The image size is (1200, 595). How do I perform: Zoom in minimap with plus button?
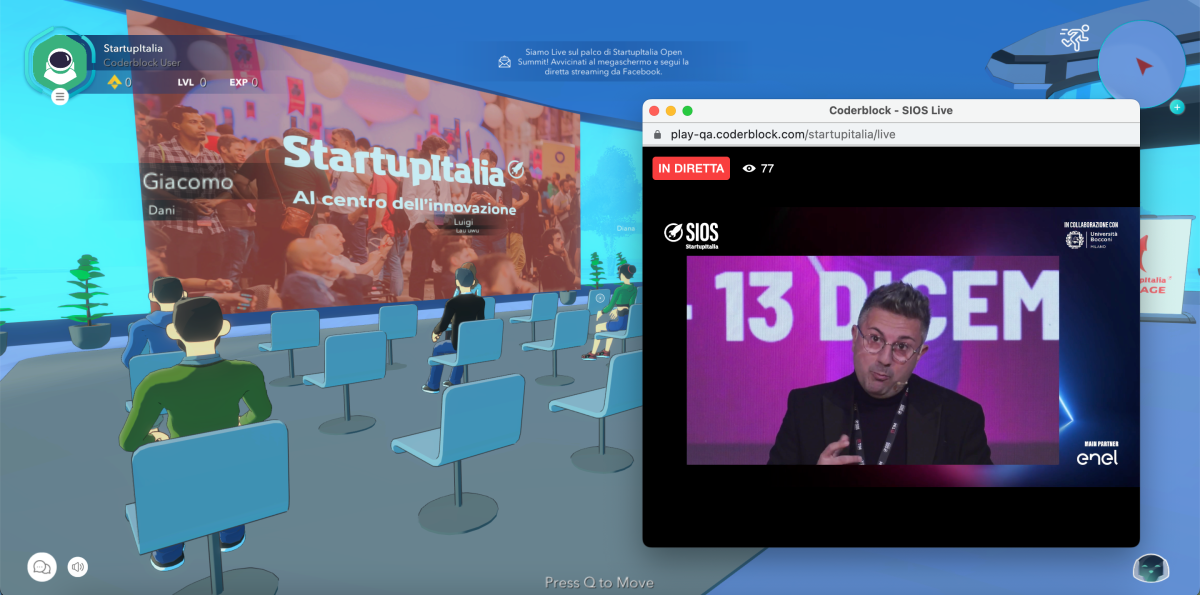pyautogui.click(x=1176, y=107)
